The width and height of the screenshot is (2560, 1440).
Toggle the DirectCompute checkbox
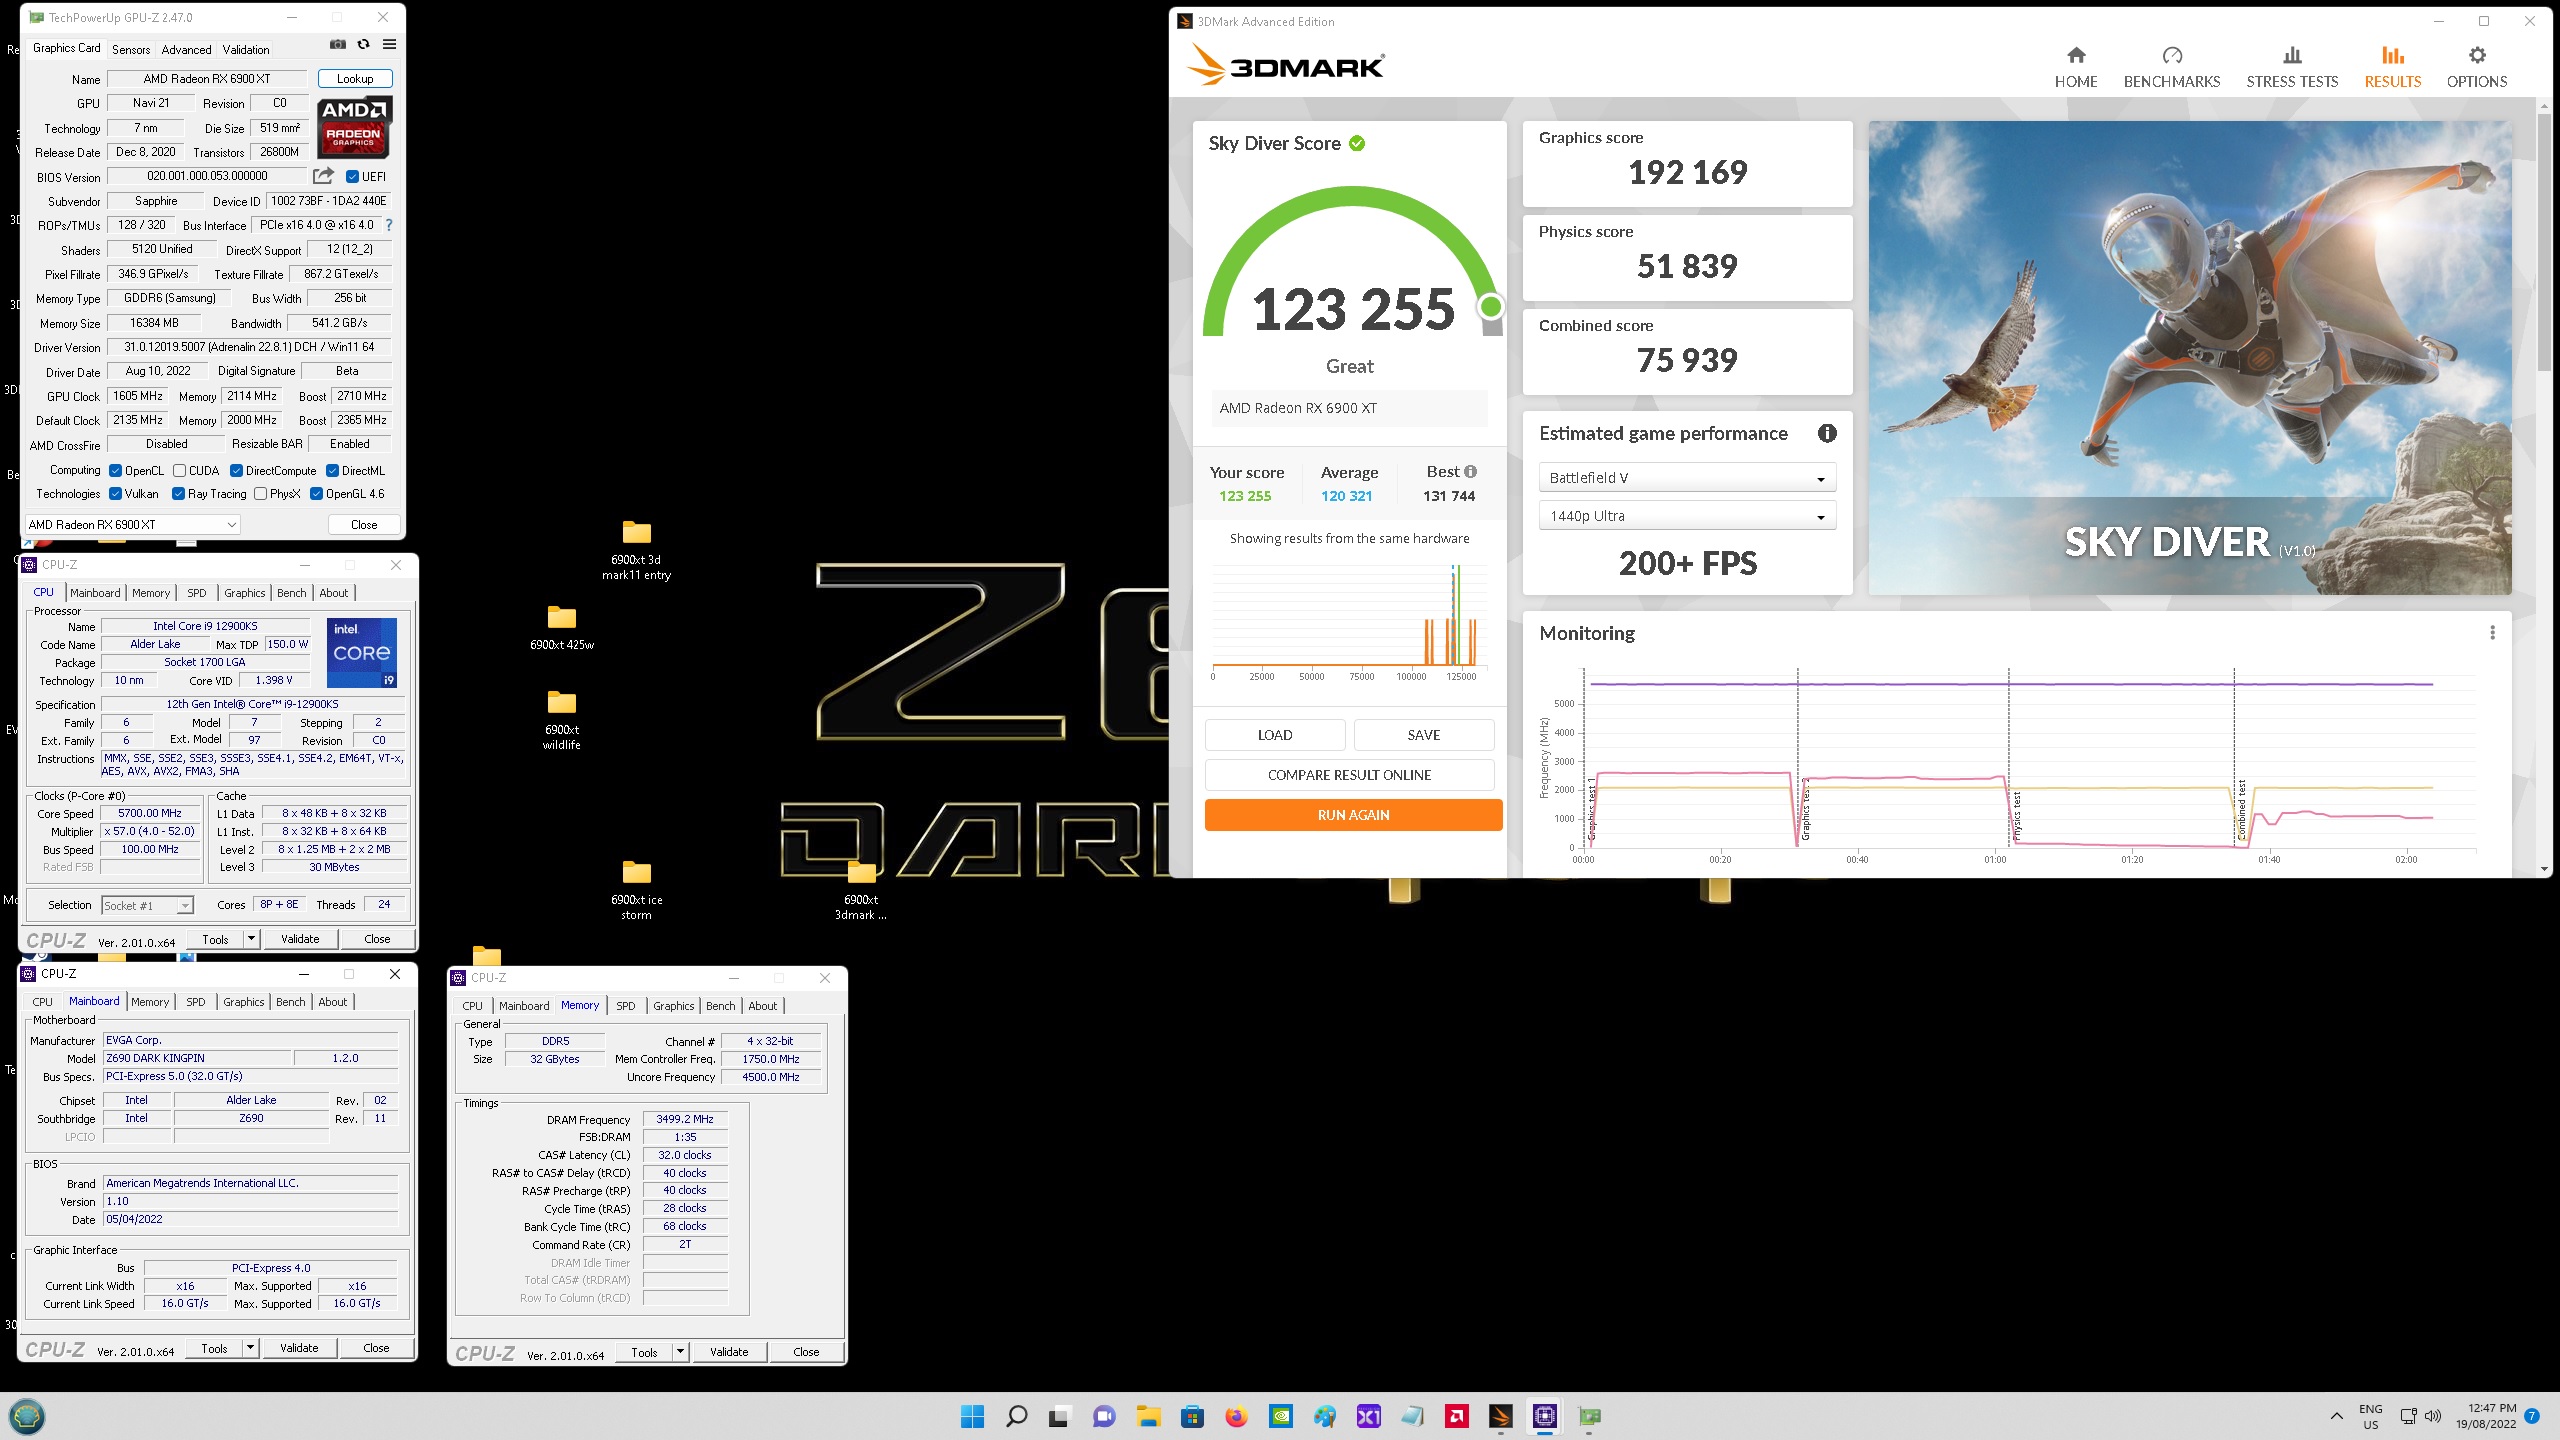pyautogui.click(x=237, y=471)
